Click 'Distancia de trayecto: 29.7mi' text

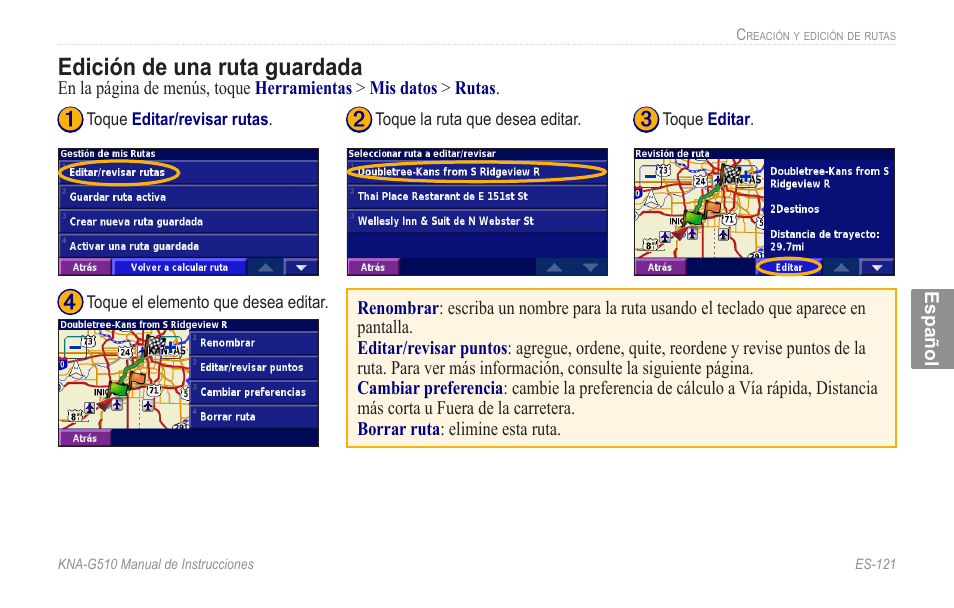click(824, 240)
